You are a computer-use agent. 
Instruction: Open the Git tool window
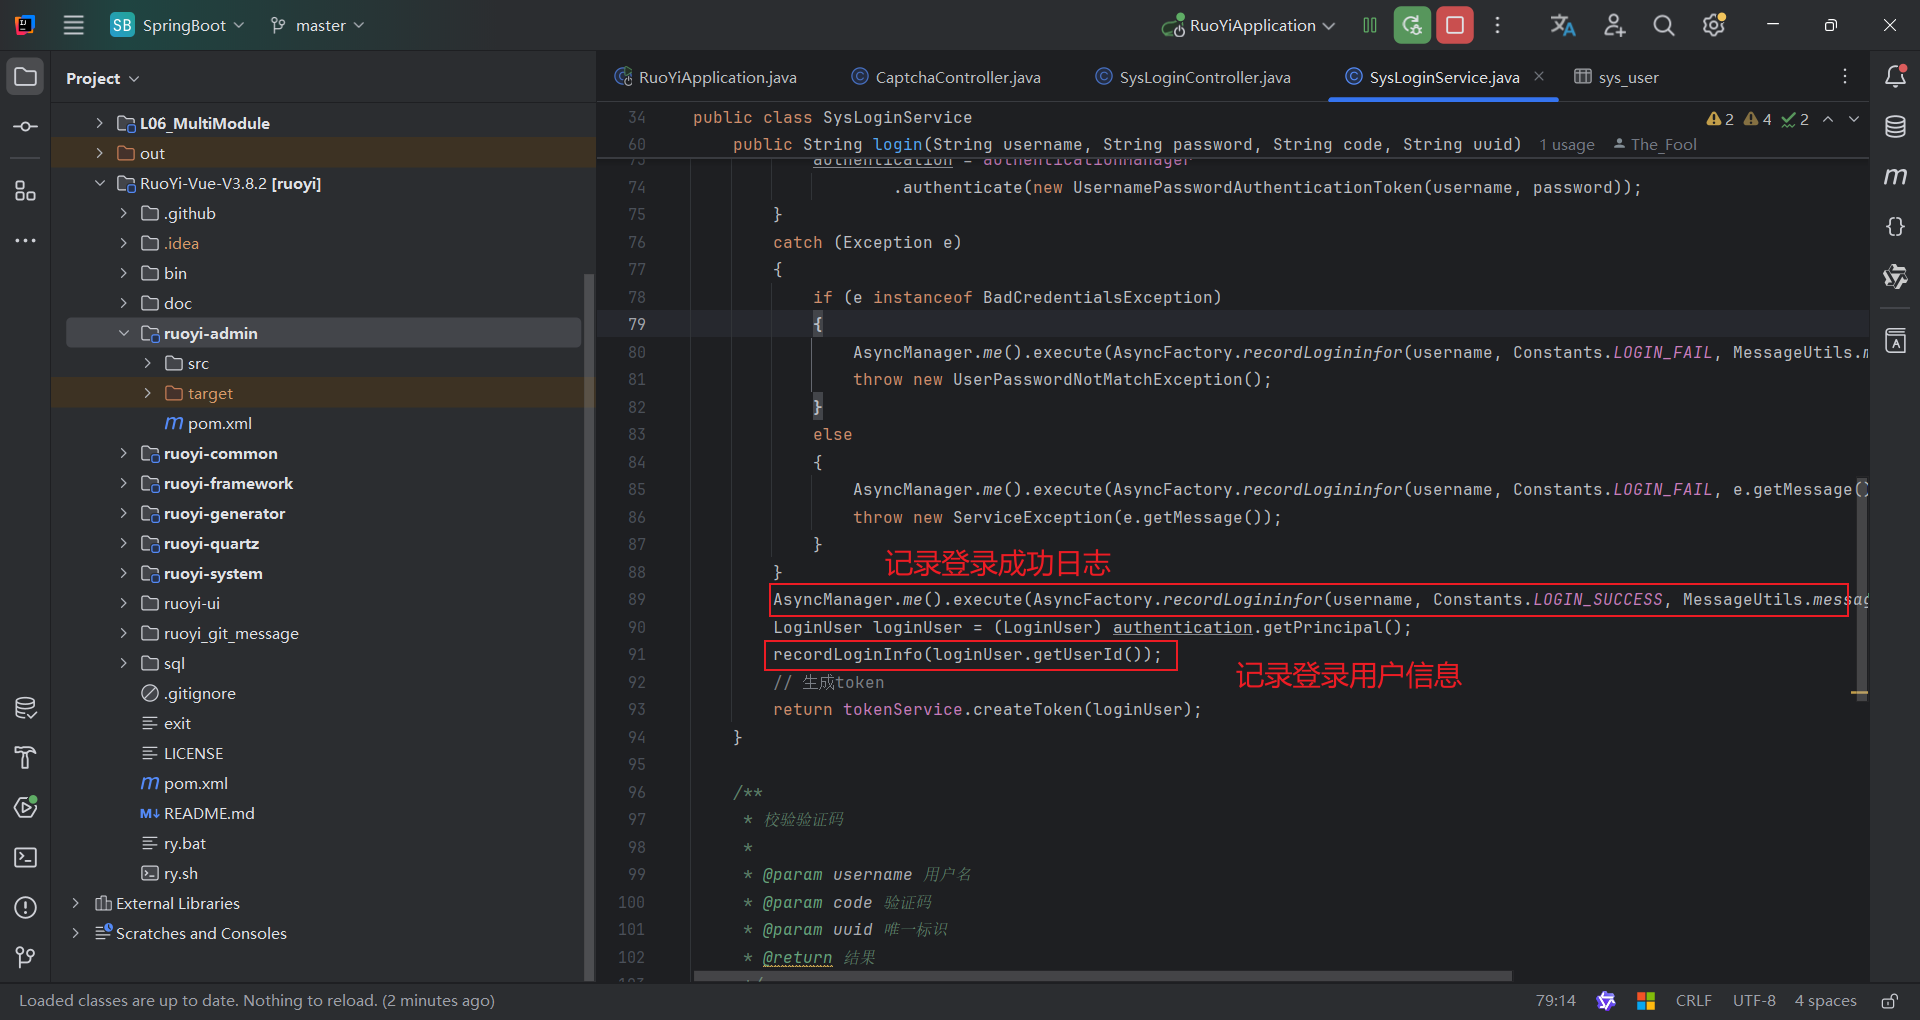(x=25, y=957)
